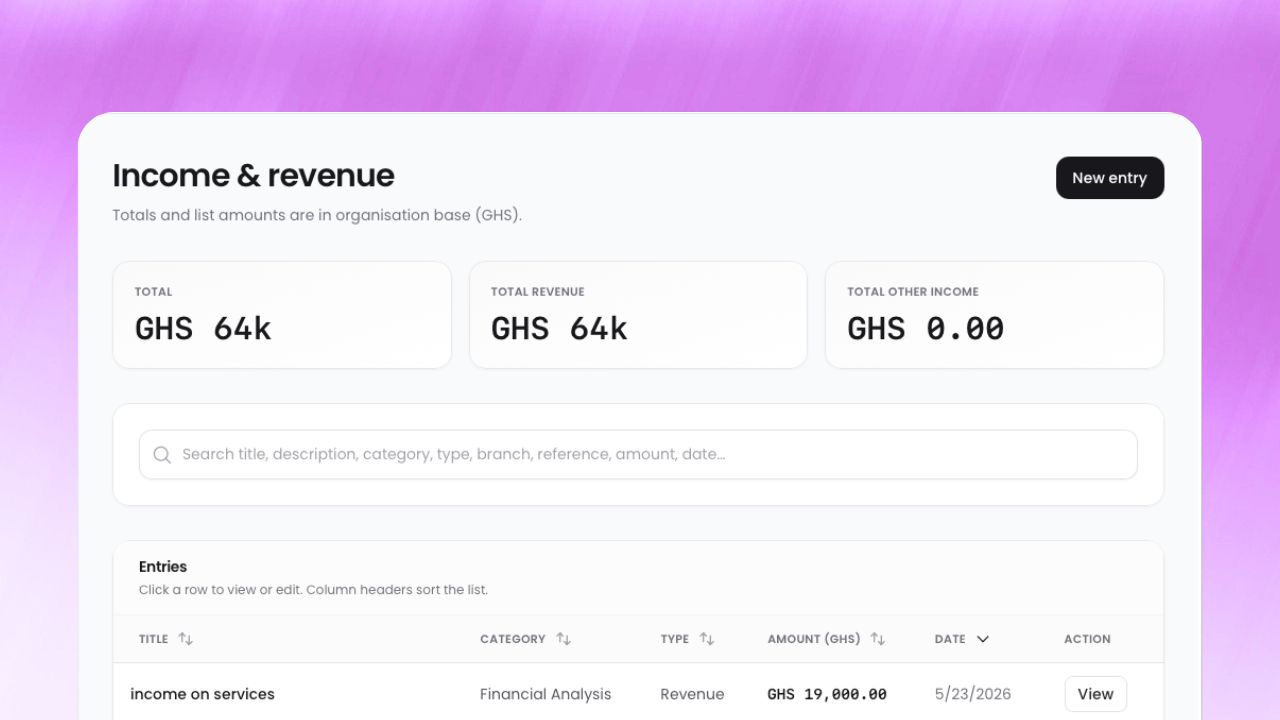1280x720 pixels.
Task: Click the magnifier icon in search box
Action: [162, 455]
